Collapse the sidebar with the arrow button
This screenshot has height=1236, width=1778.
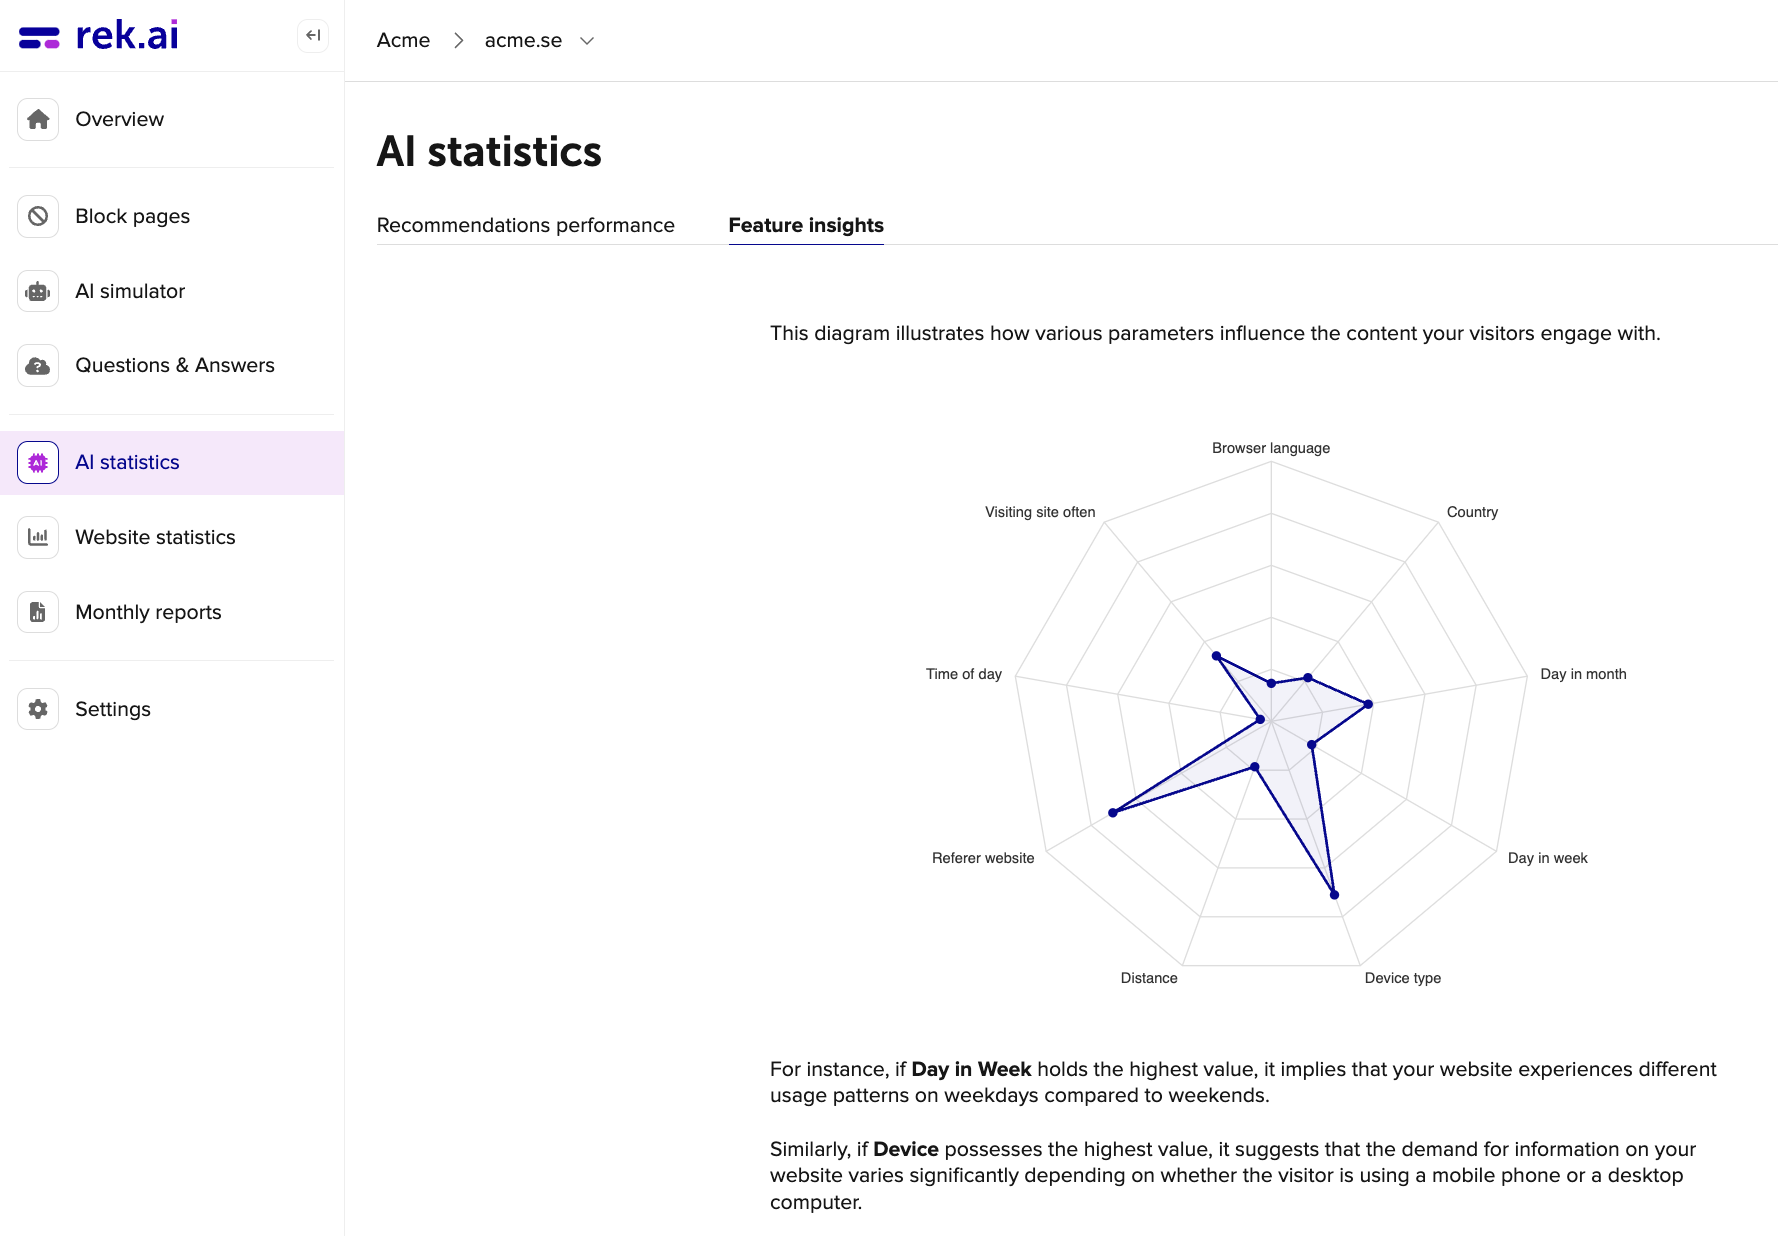313,36
